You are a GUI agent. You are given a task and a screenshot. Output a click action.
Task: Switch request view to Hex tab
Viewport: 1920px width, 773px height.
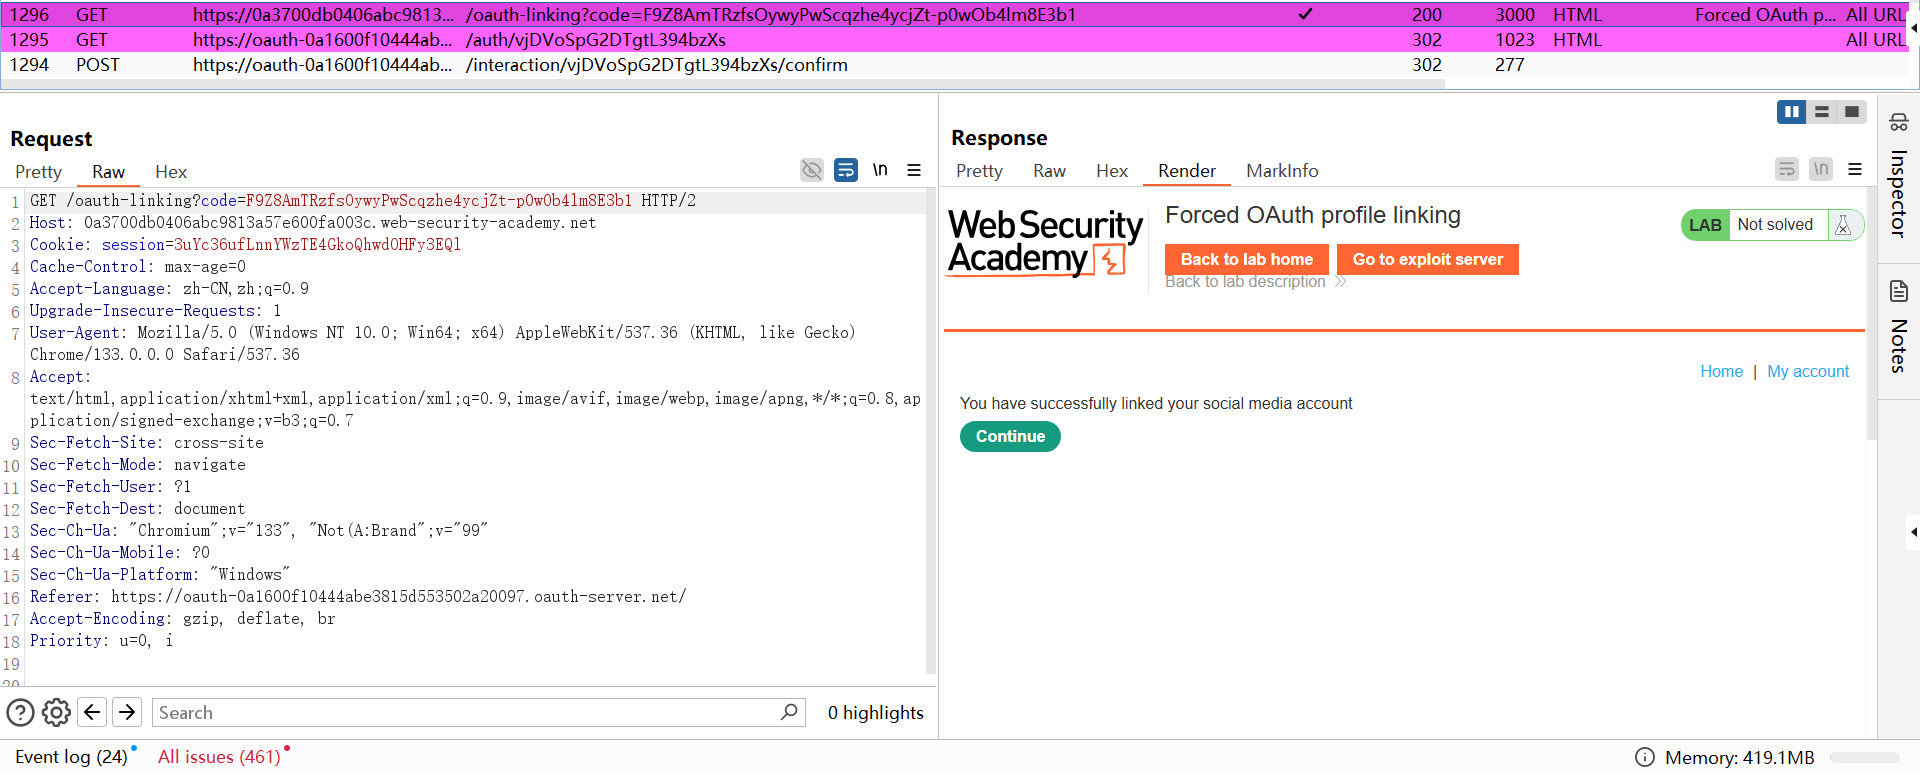(x=171, y=172)
